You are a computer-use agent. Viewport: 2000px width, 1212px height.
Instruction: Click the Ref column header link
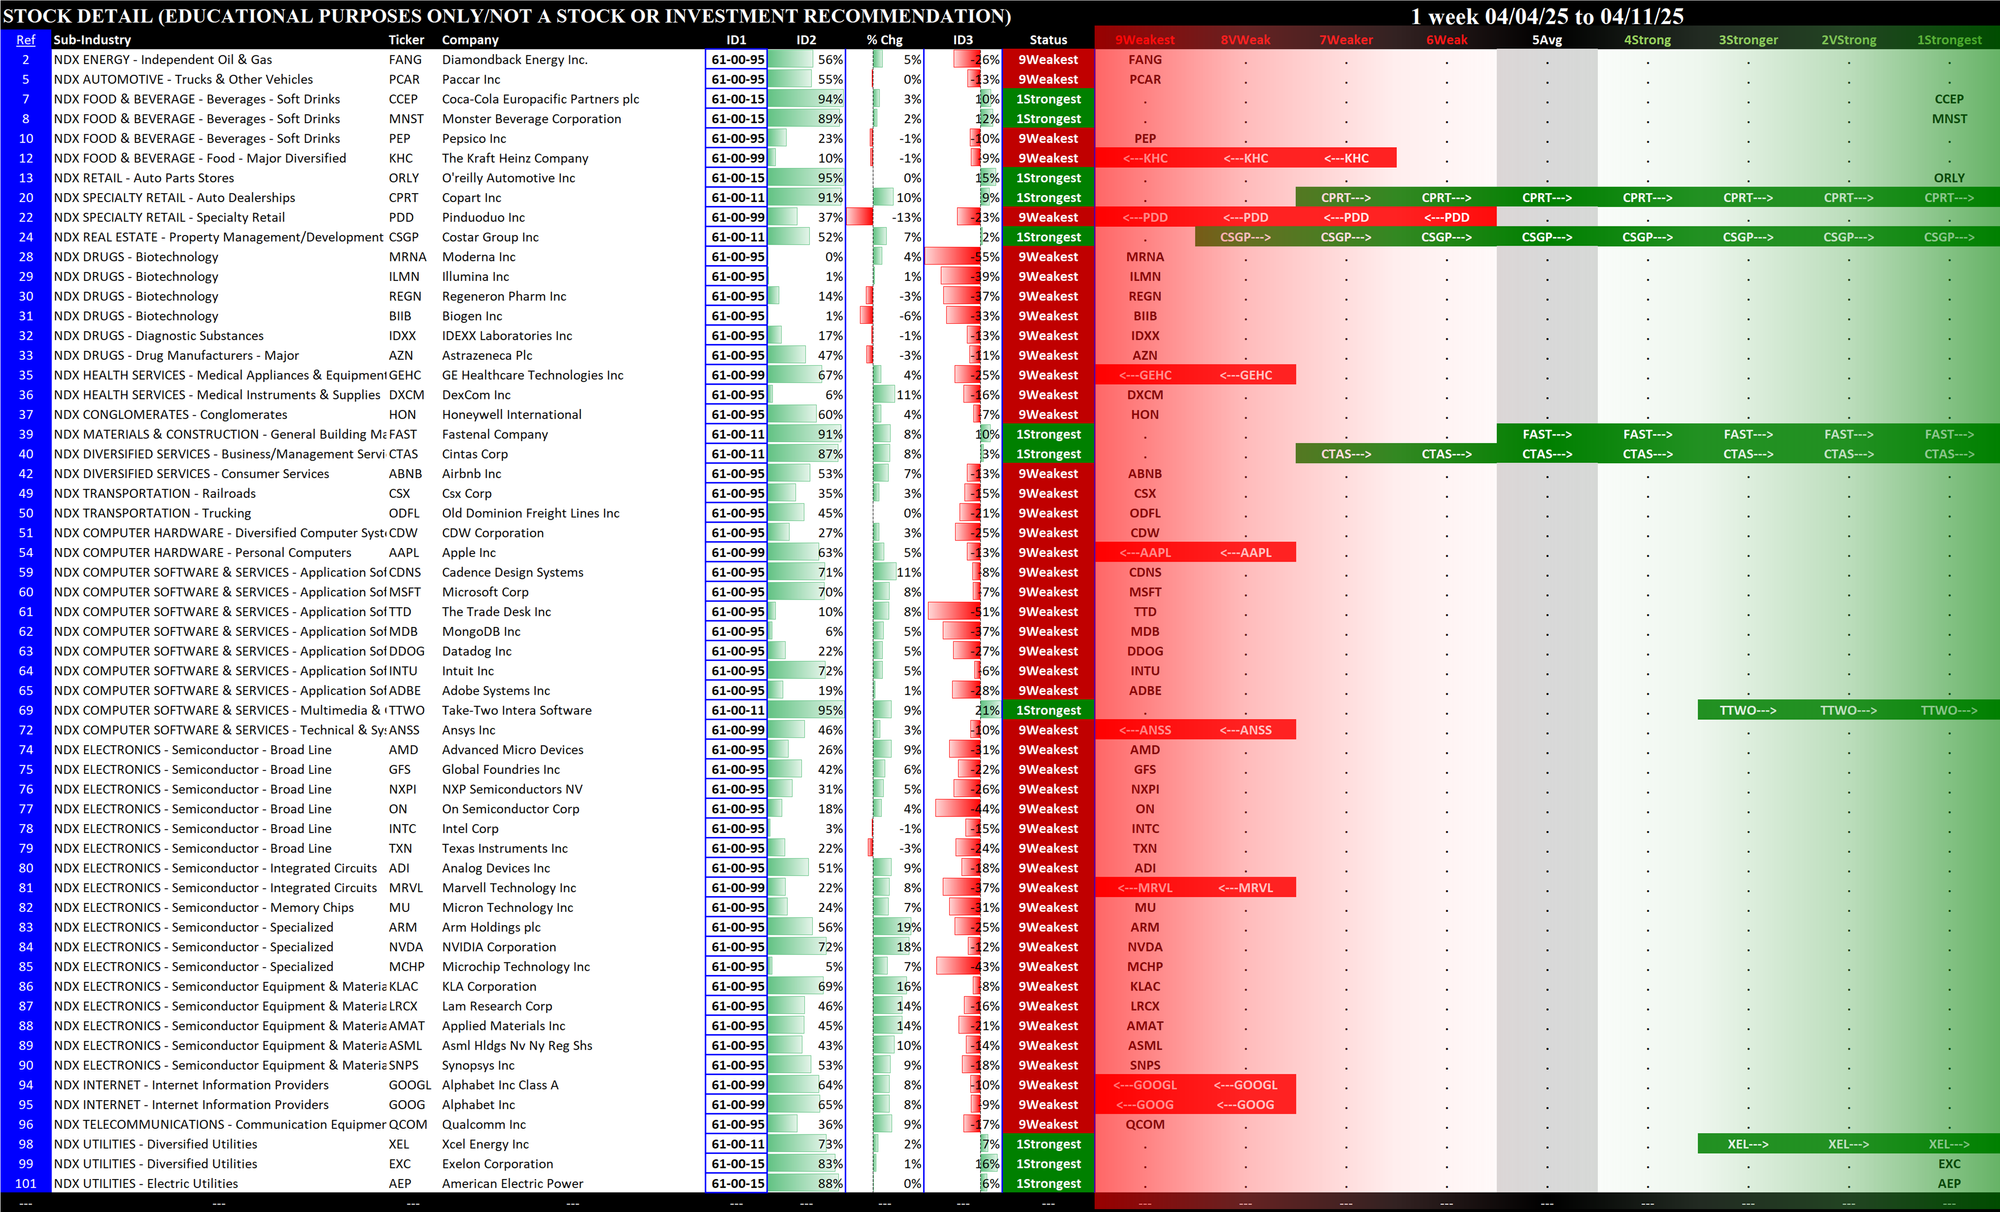[25, 40]
